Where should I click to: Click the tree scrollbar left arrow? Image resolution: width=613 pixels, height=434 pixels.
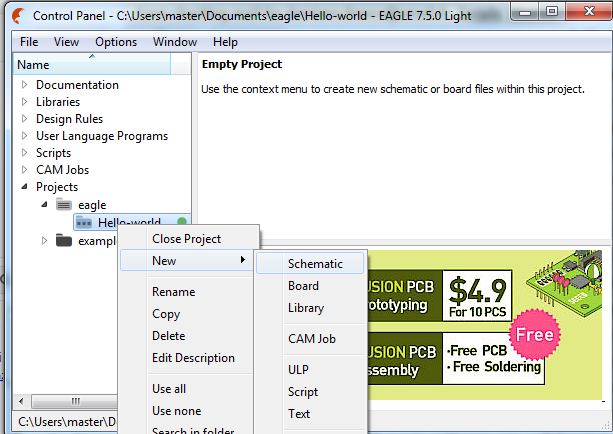tap(21, 401)
